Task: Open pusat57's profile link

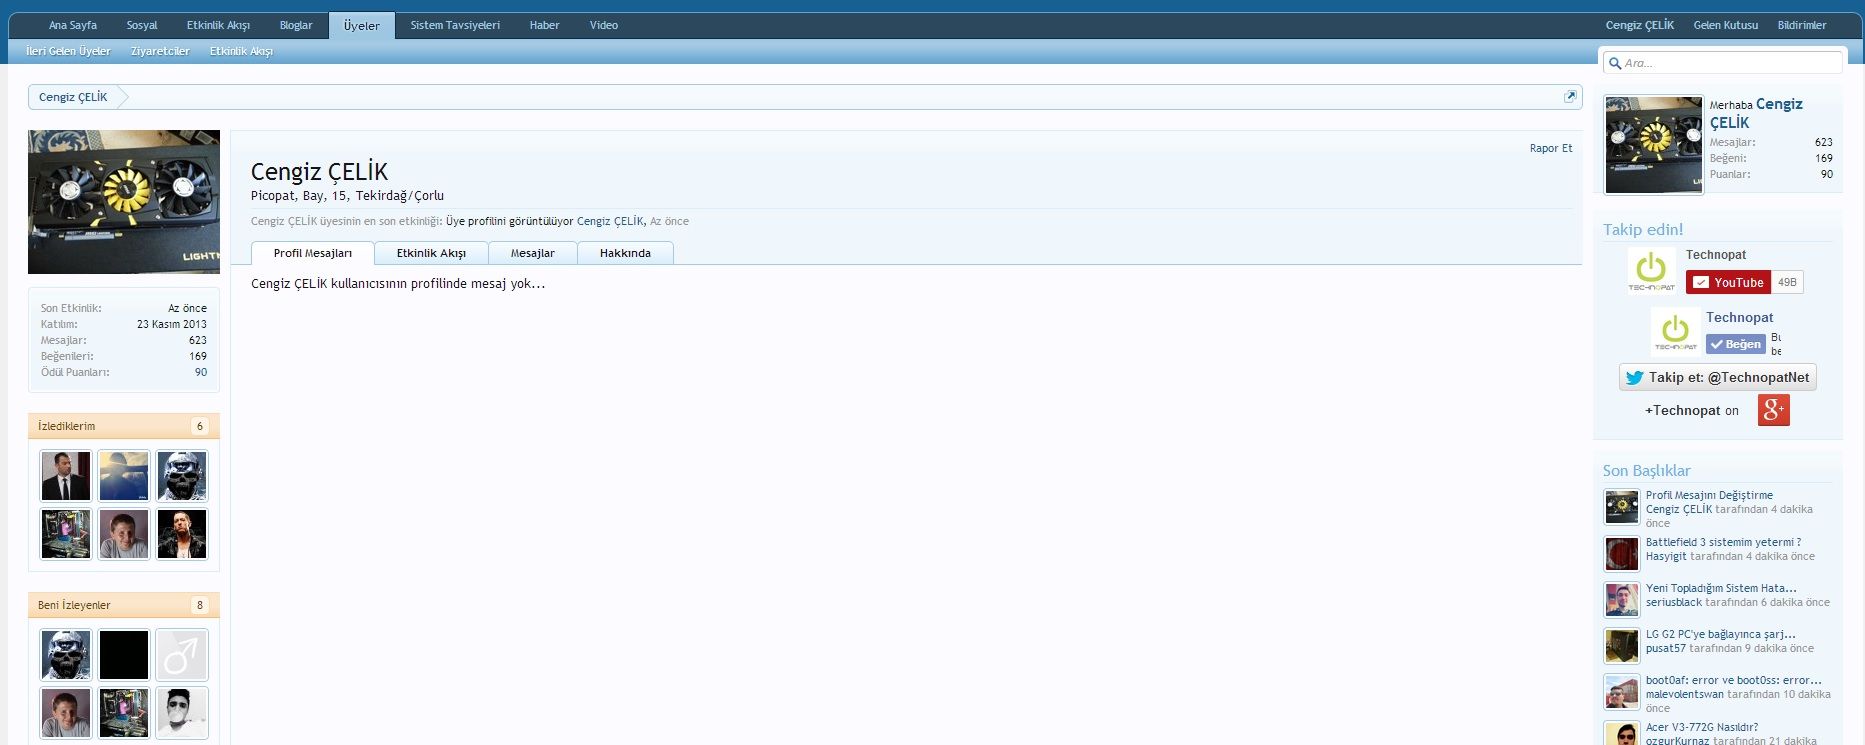Action: [x=1666, y=648]
